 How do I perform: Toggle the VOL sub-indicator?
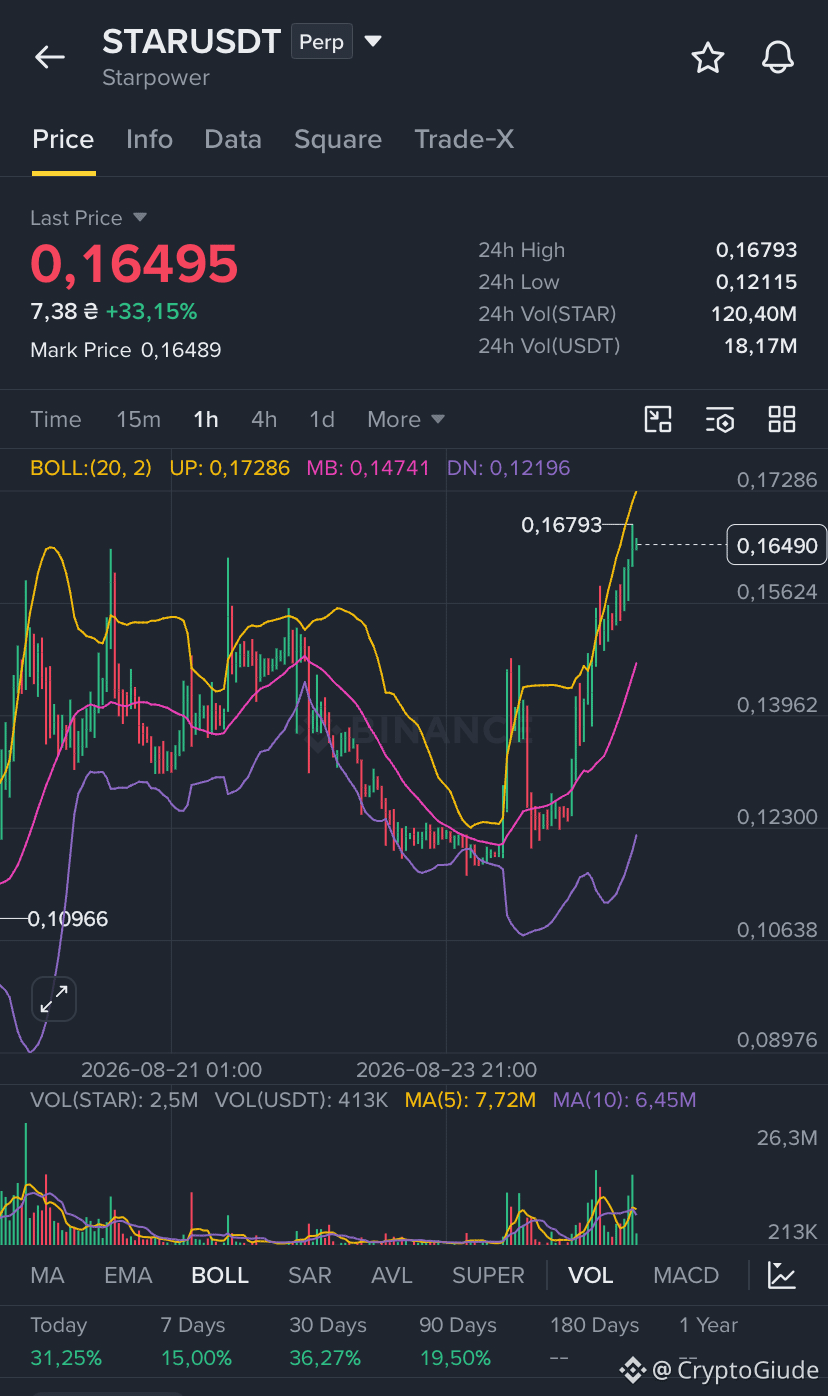pyautogui.click(x=591, y=1275)
